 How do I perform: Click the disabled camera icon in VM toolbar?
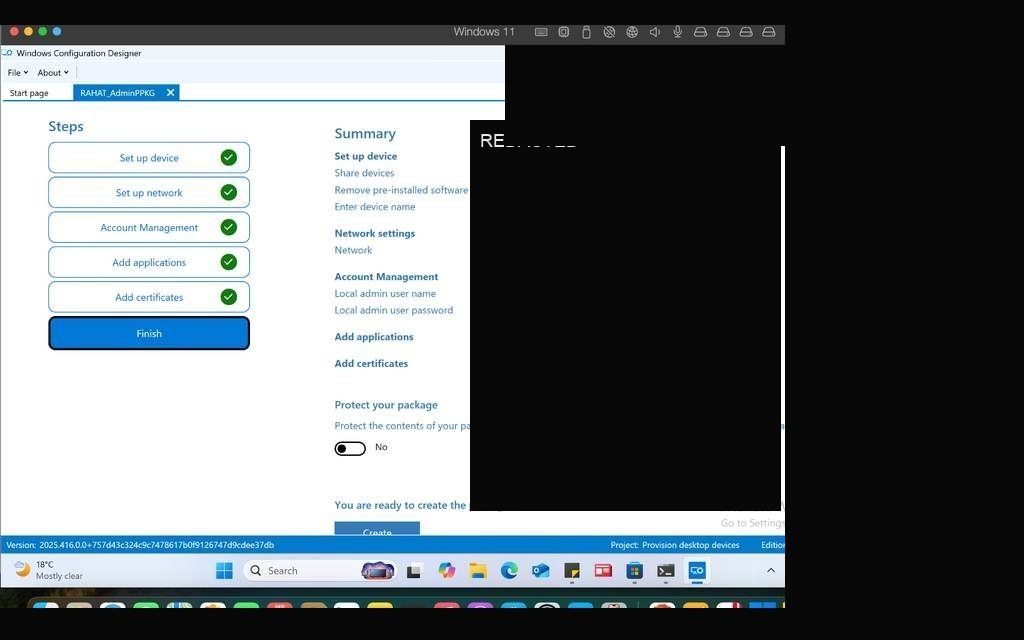[609, 32]
